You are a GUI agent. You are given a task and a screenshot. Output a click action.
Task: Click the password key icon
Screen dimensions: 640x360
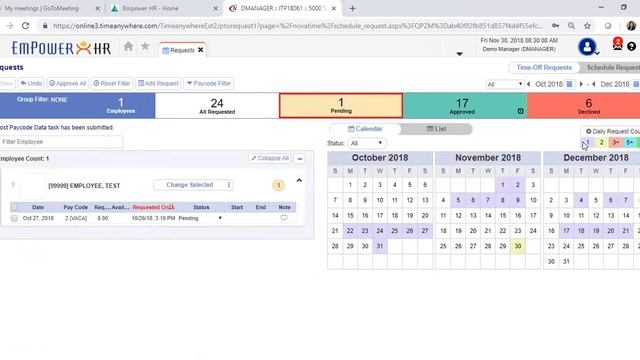coord(556,26)
